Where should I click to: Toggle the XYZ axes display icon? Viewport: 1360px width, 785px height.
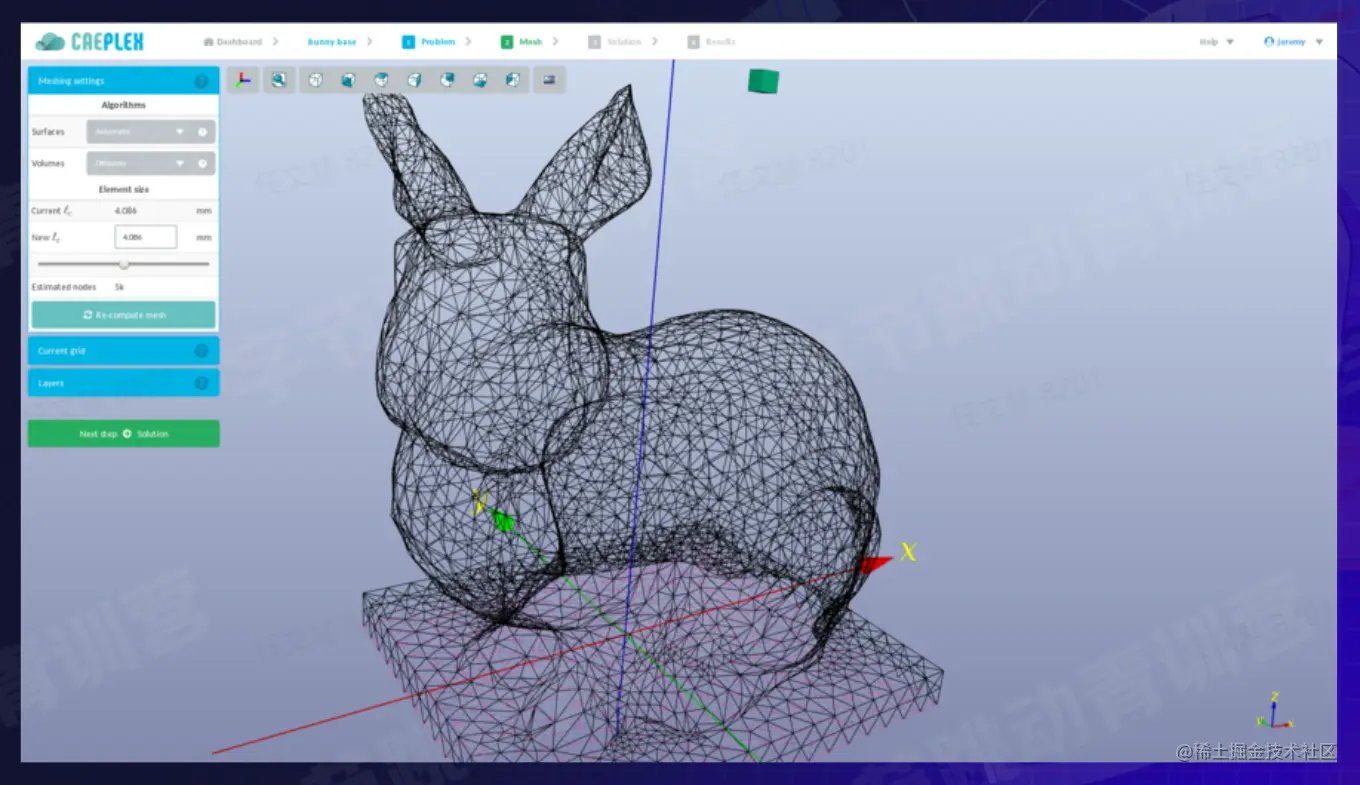(243, 80)
